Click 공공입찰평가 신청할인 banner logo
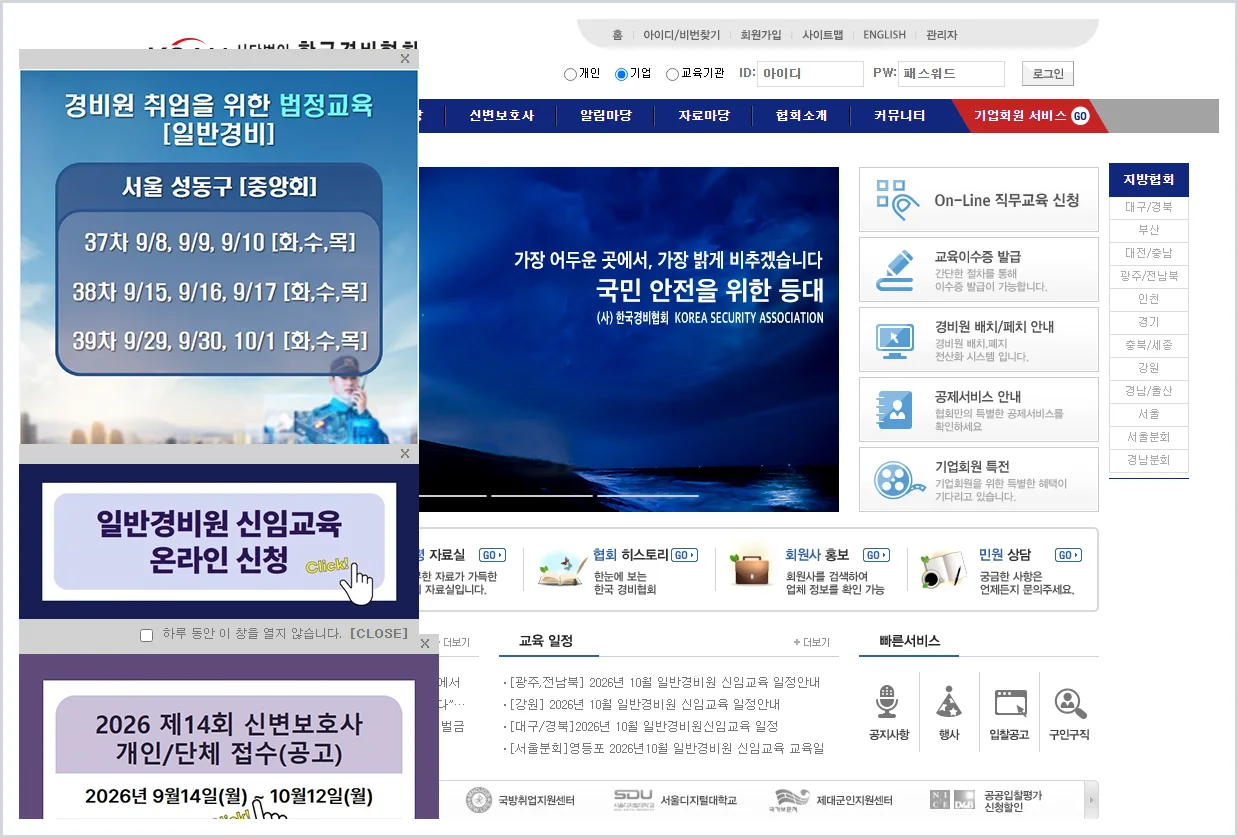Image resolution: width=1238 pixels, height=838 pixels. 986,800
